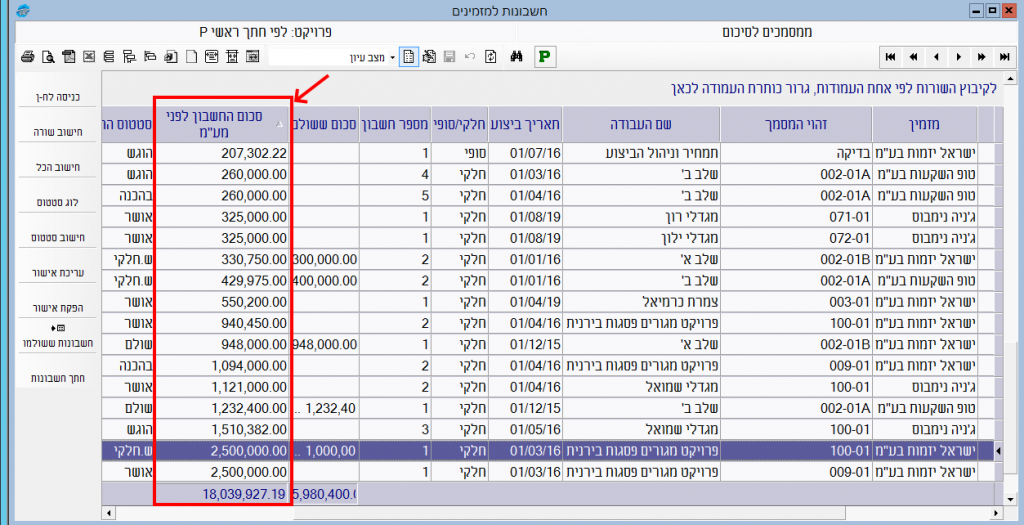Click the highlighted form view icon
Viewport: 1024px width, 525px height.
(x=409, y=57)
